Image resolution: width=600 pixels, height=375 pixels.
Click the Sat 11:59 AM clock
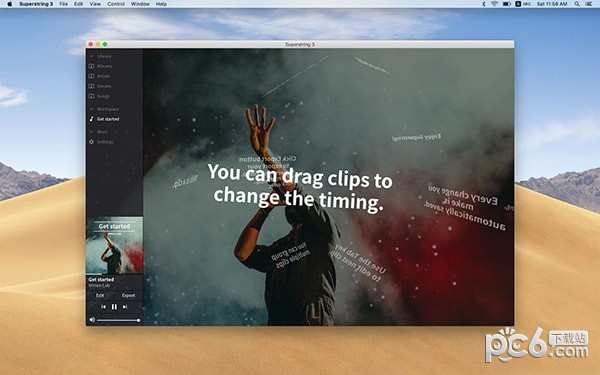[x=552, y=4]
